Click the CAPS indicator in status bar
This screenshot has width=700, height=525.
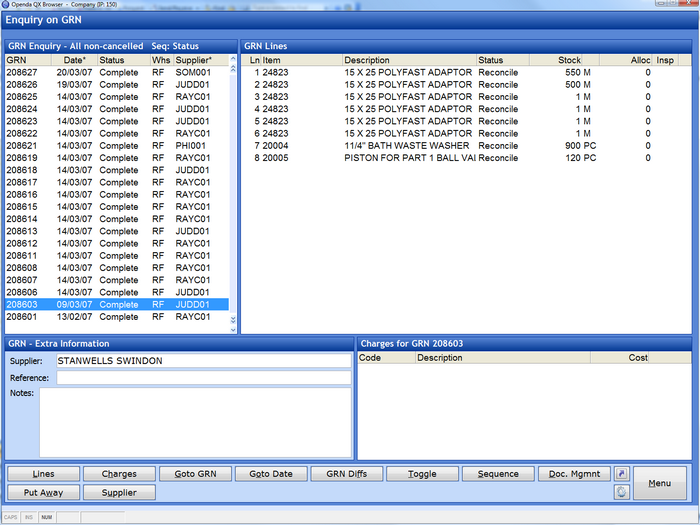point(11,517)
